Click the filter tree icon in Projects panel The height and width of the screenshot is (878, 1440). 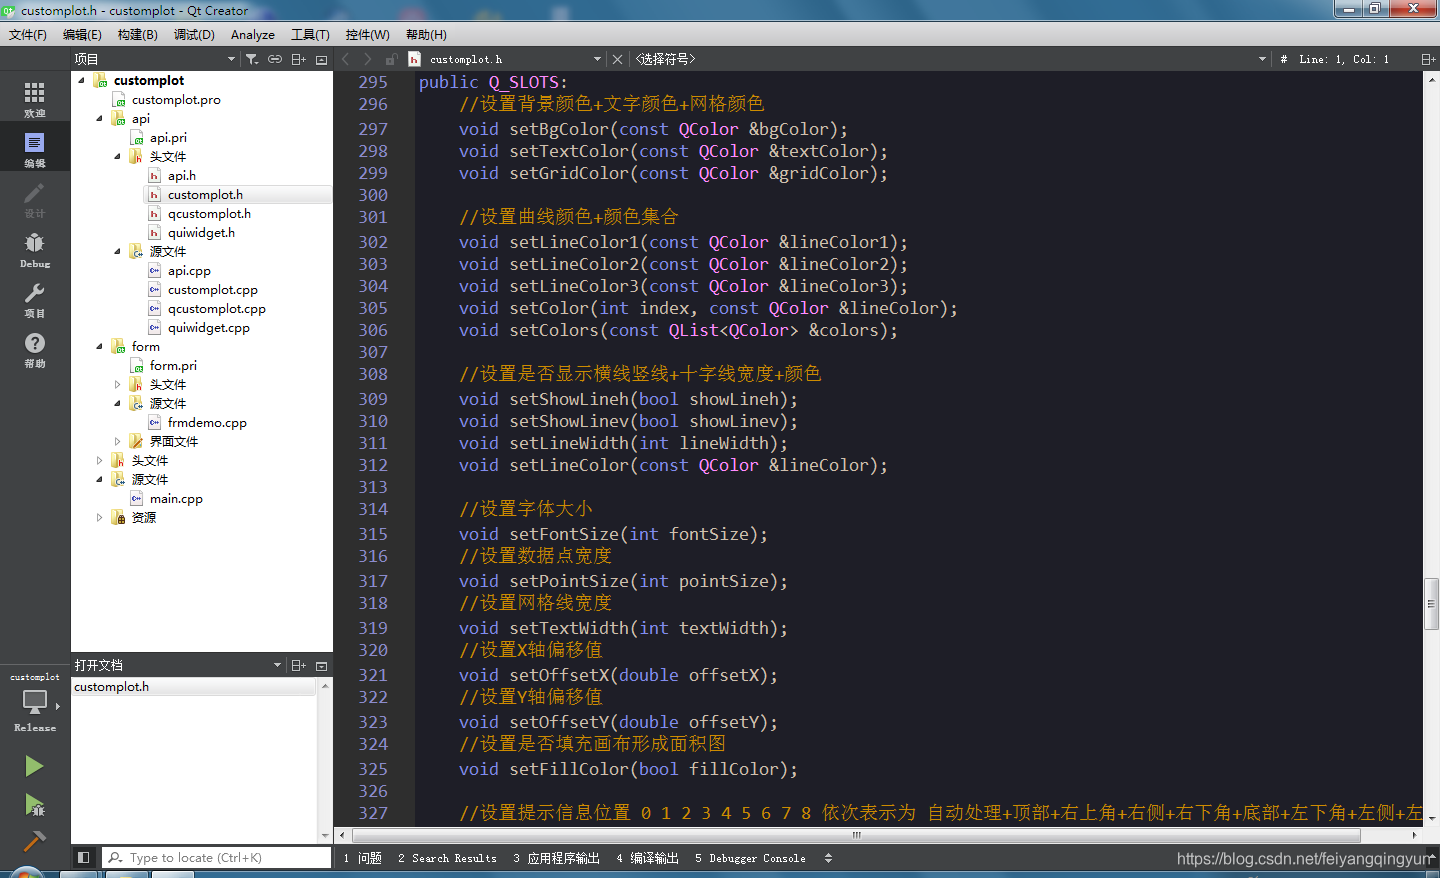tap(252, 59)
